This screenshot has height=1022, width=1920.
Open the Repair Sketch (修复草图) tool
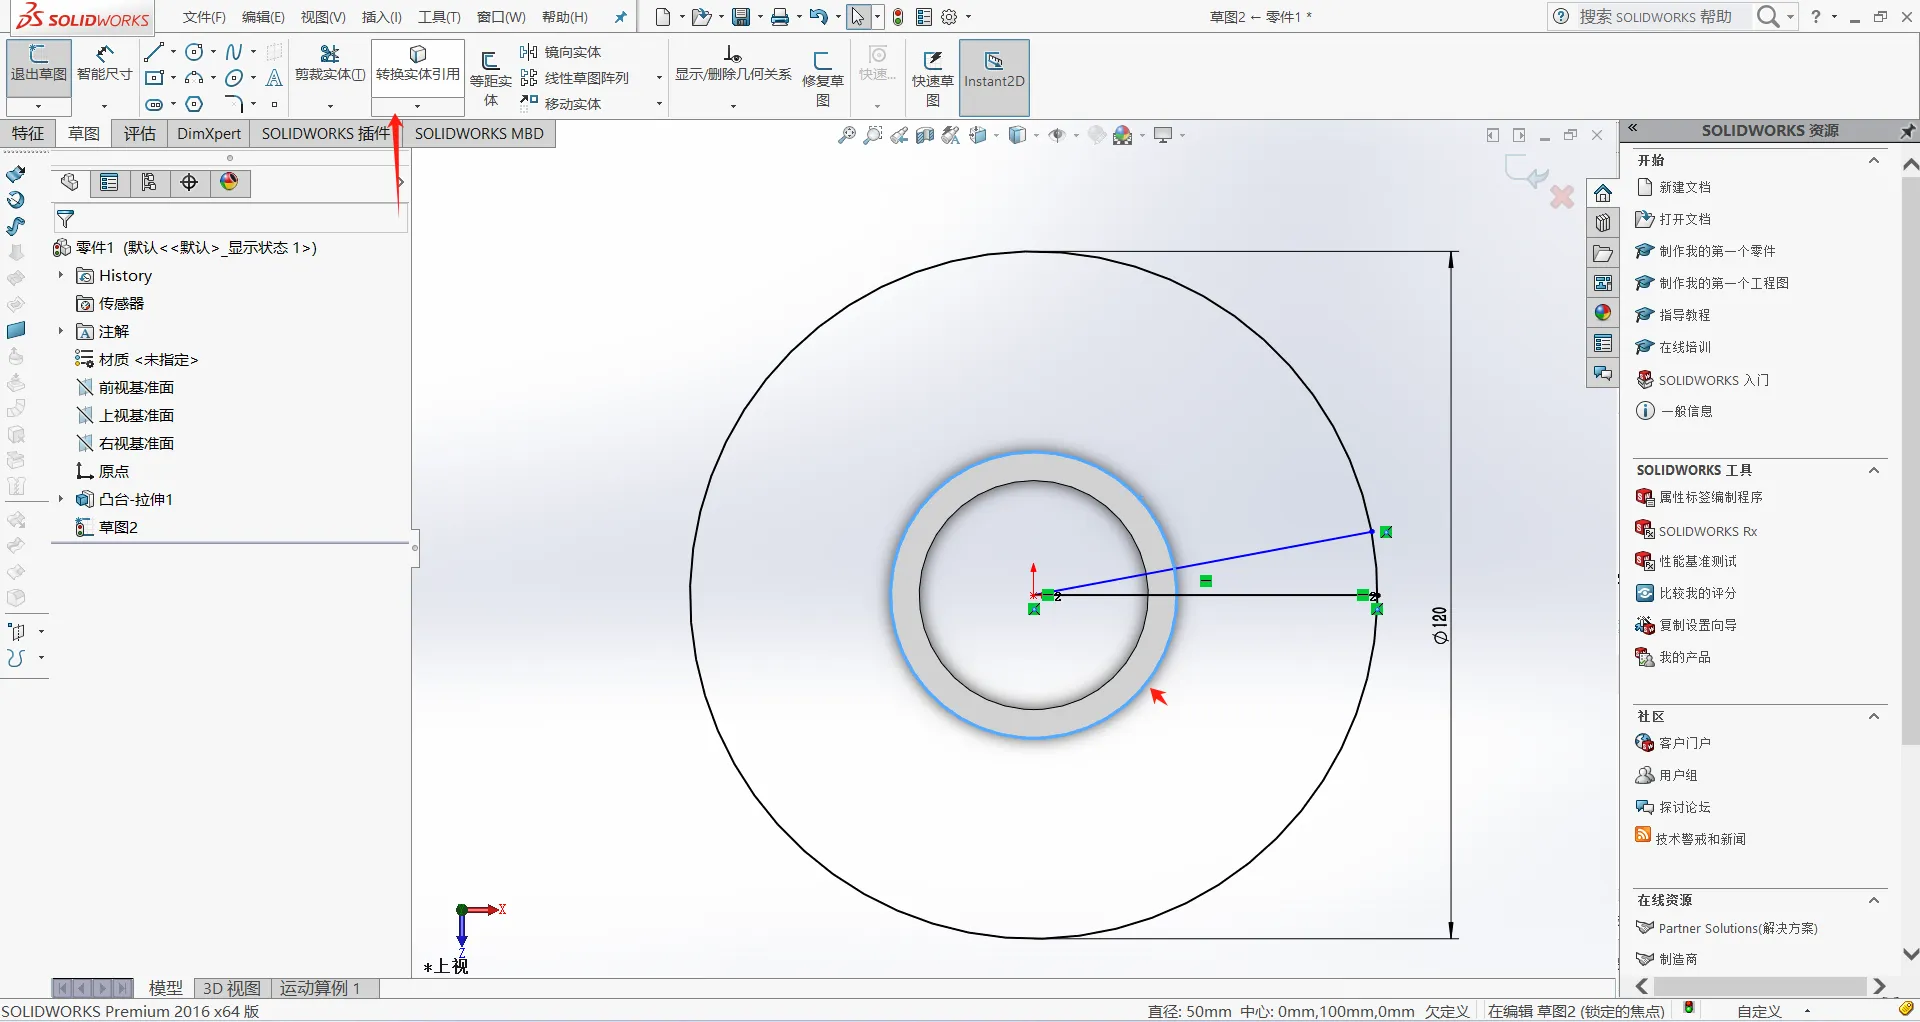pos(823,78)
